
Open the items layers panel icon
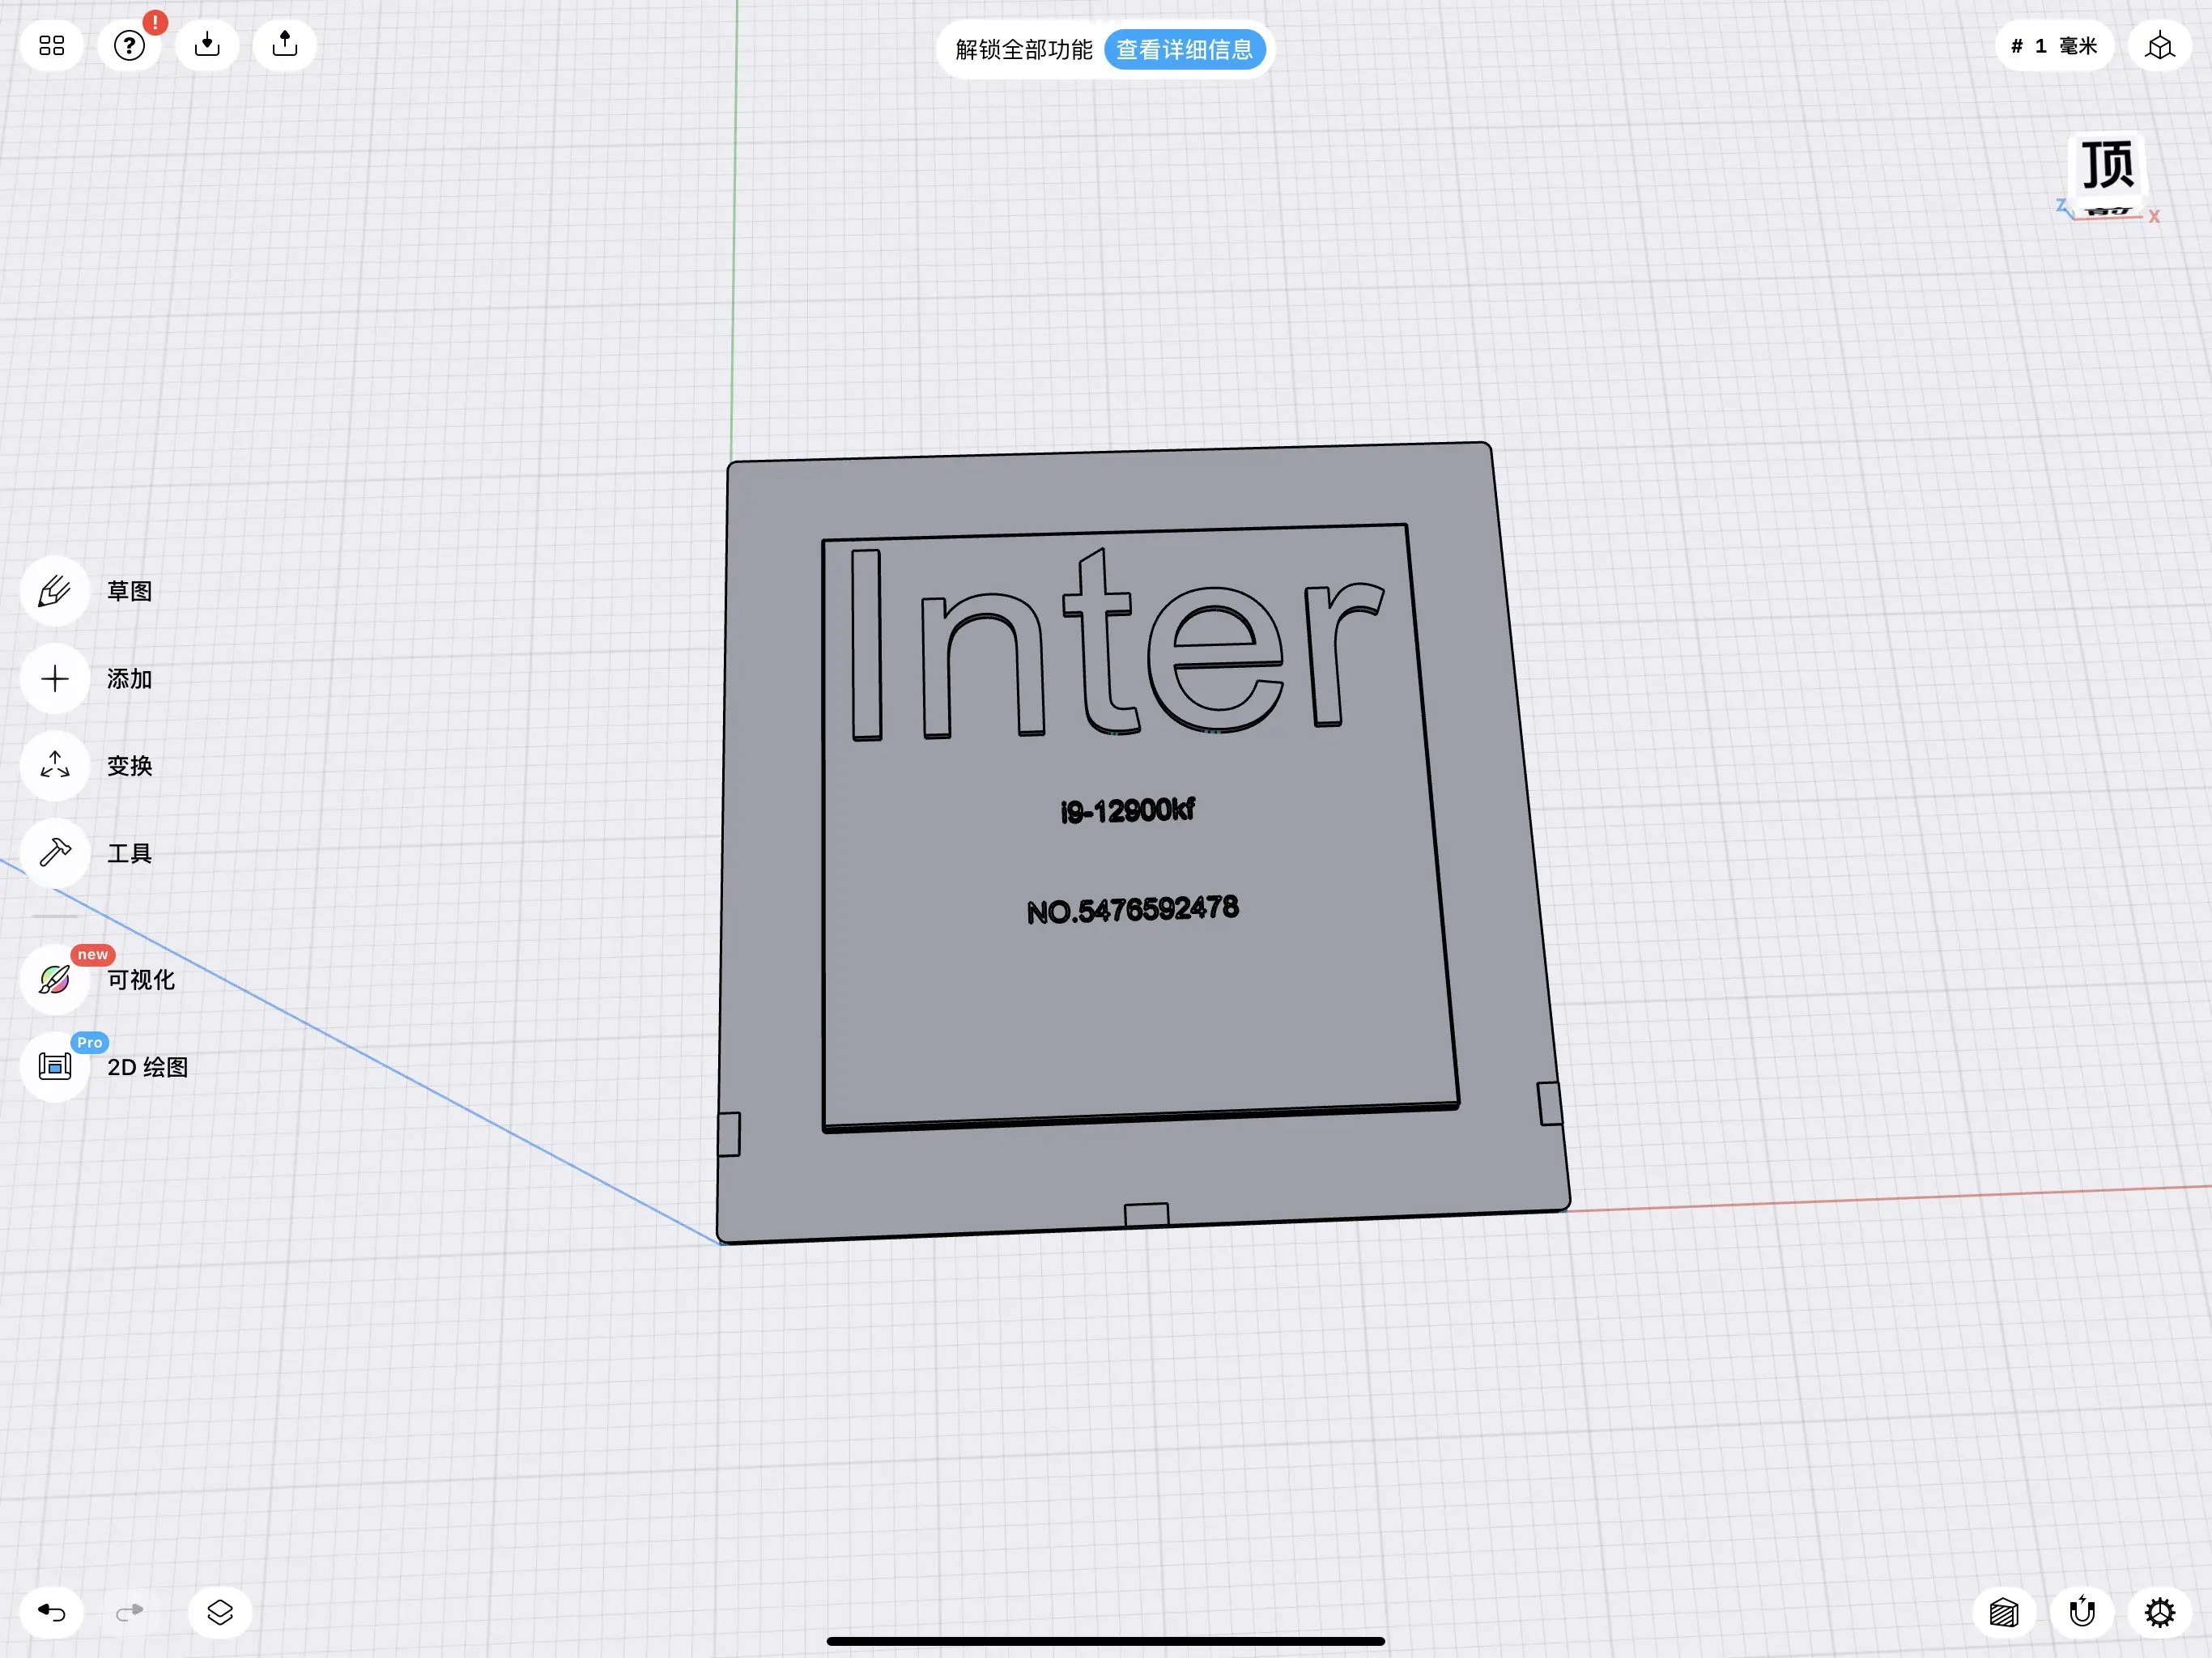coord(220,1612)
